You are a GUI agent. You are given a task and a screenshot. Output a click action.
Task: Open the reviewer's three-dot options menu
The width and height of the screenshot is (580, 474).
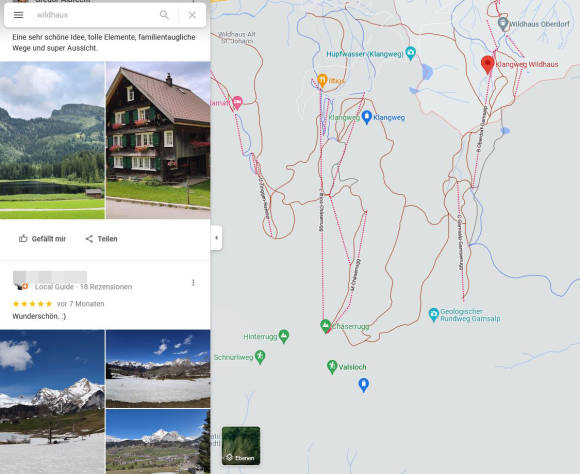coord(193,283)
